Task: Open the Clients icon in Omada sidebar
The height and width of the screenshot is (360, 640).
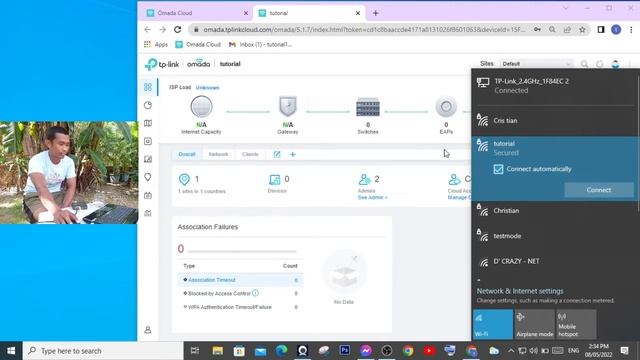Action: pyautogui.click(x=148, y=159)
